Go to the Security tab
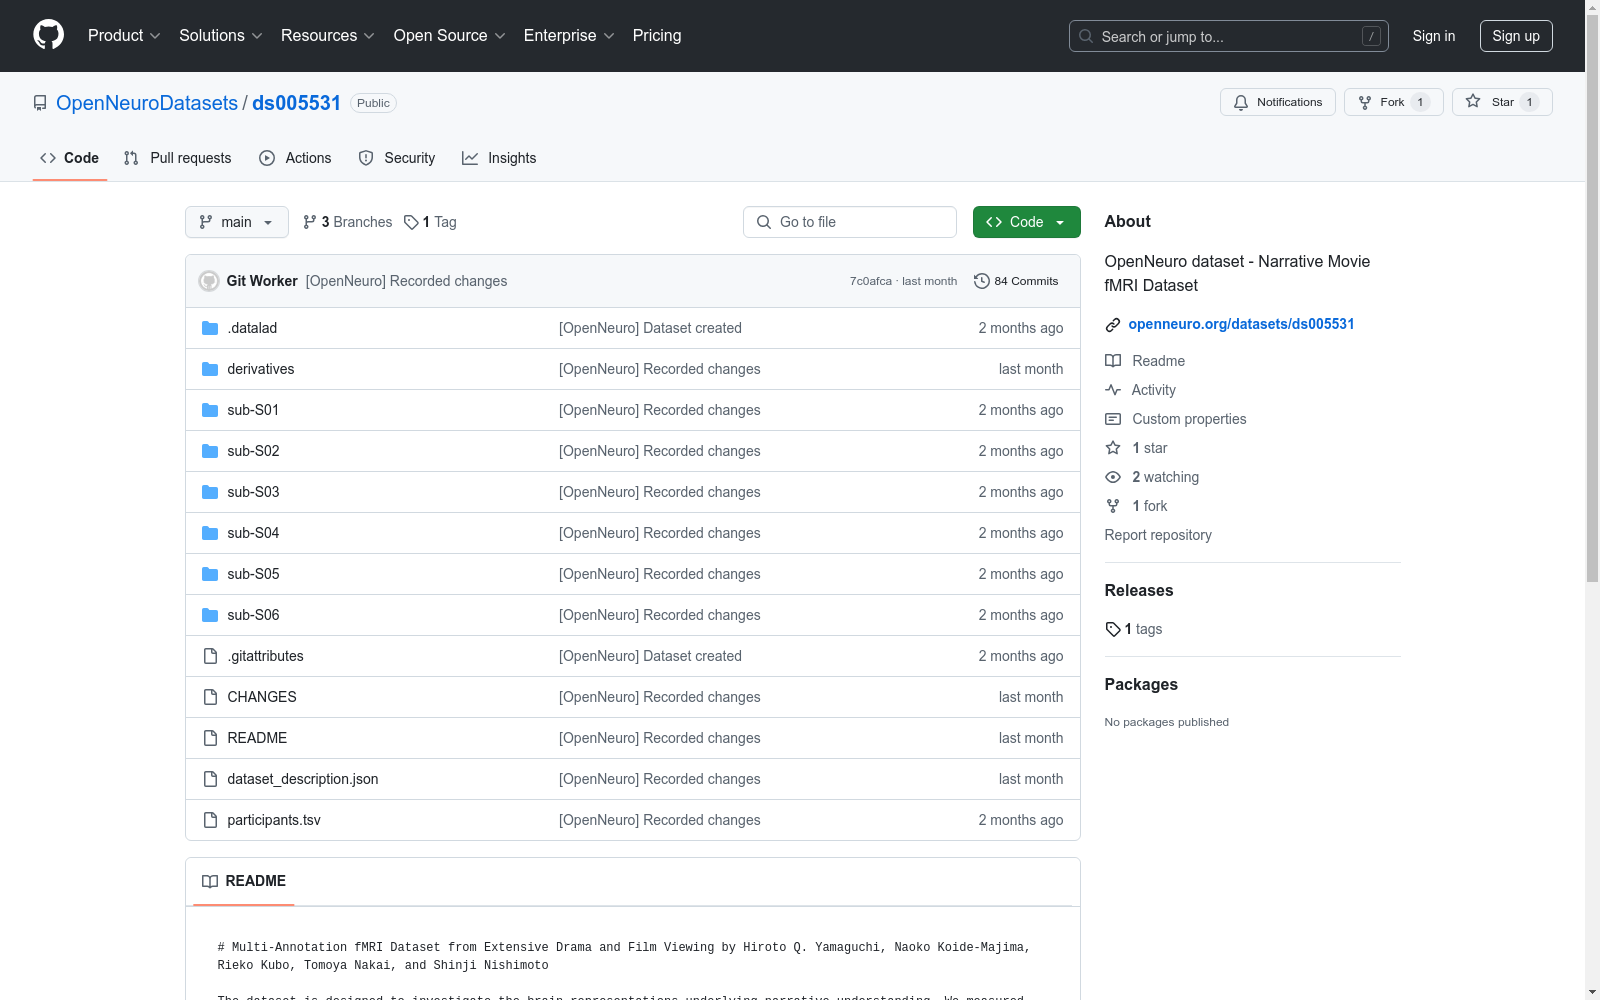Image resolution: width=1600 pixels, height=1000 pixels. coord(397,158)
